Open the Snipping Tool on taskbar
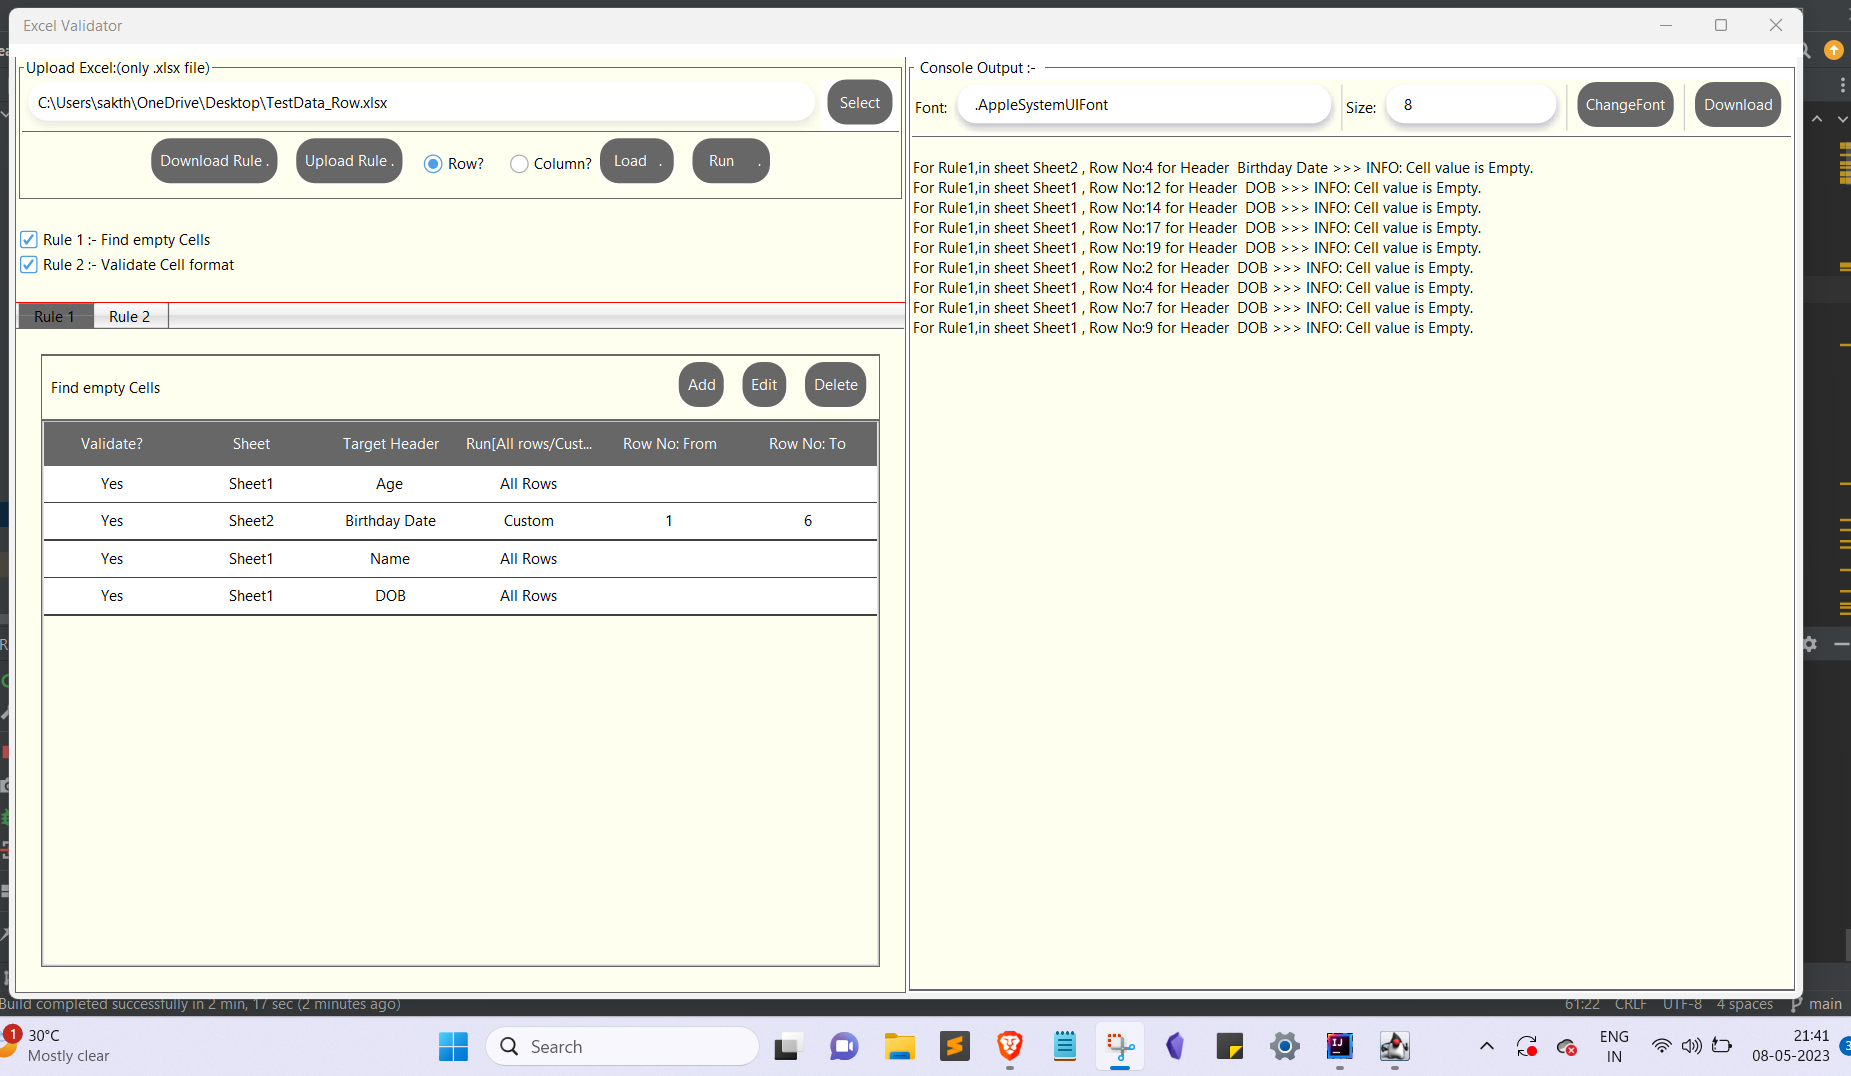This screenshot has width=1851, height=1076. [x=1120, y=1047]
